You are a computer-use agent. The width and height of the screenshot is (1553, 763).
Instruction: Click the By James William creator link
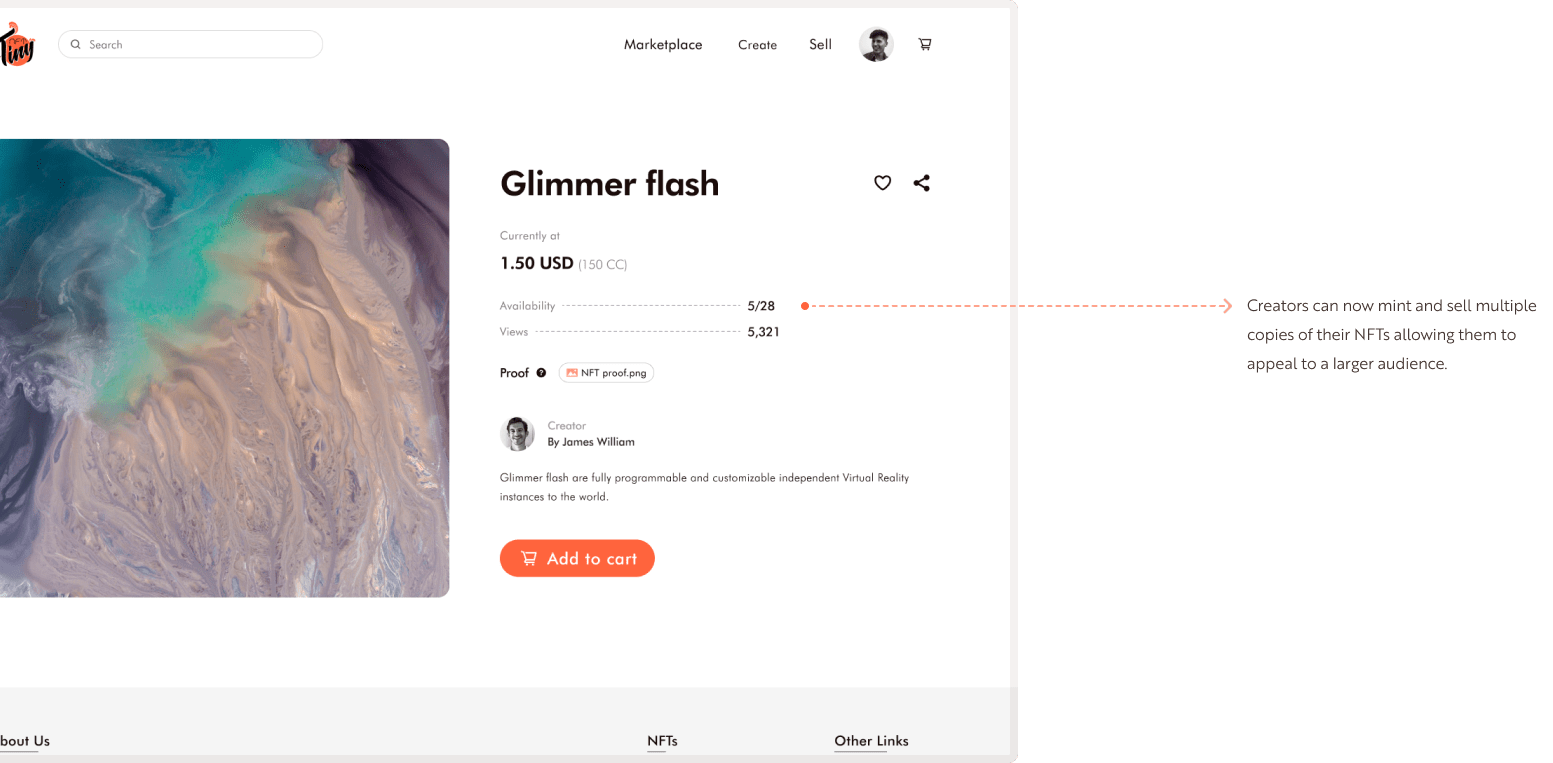[591, 442]
